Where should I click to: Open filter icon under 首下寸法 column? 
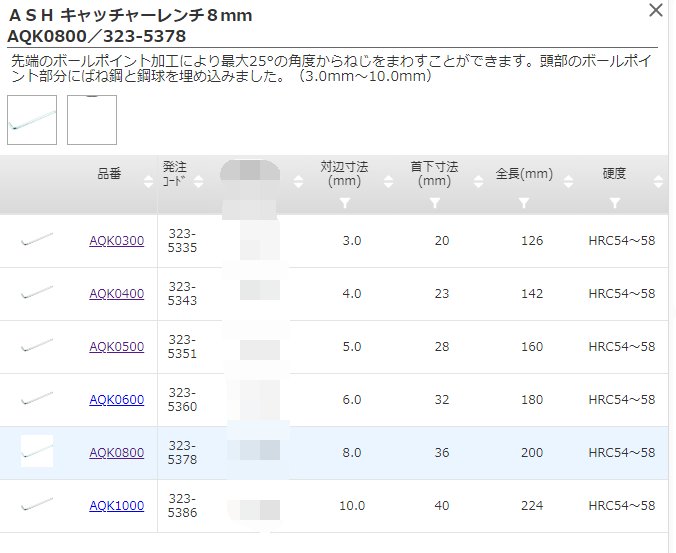(x=434, y=203)
